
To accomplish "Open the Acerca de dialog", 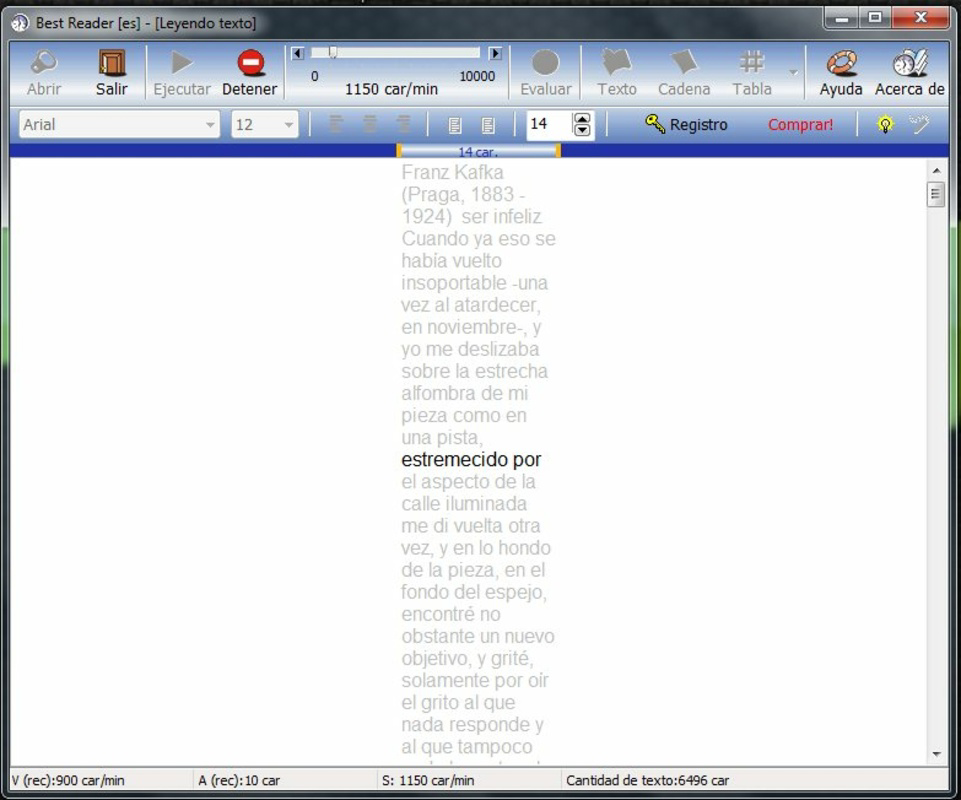I will pyautogui.click(x=910, y=73).
